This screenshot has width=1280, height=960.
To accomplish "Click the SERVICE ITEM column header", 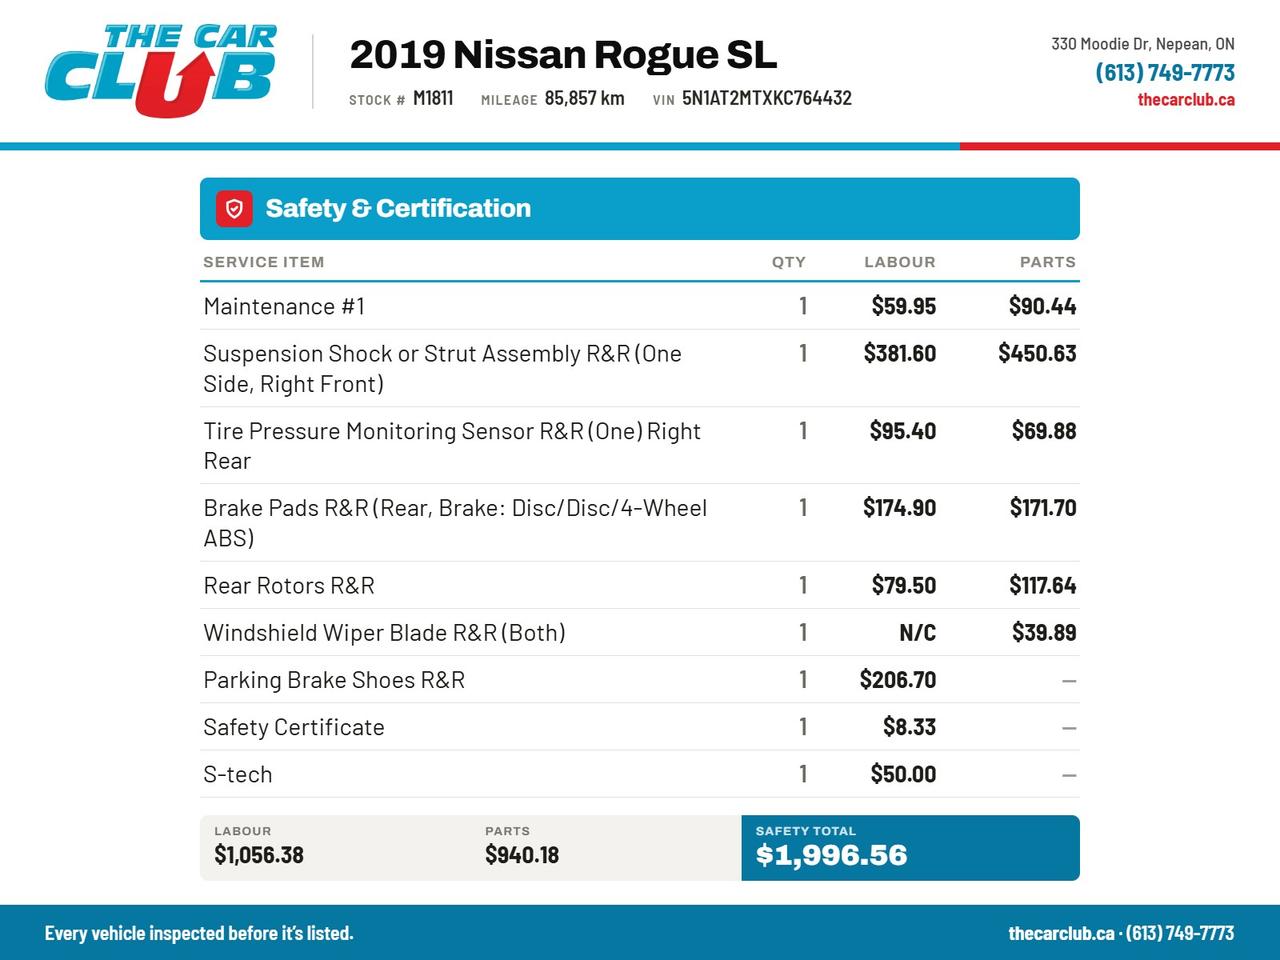I will click(264, 262).
